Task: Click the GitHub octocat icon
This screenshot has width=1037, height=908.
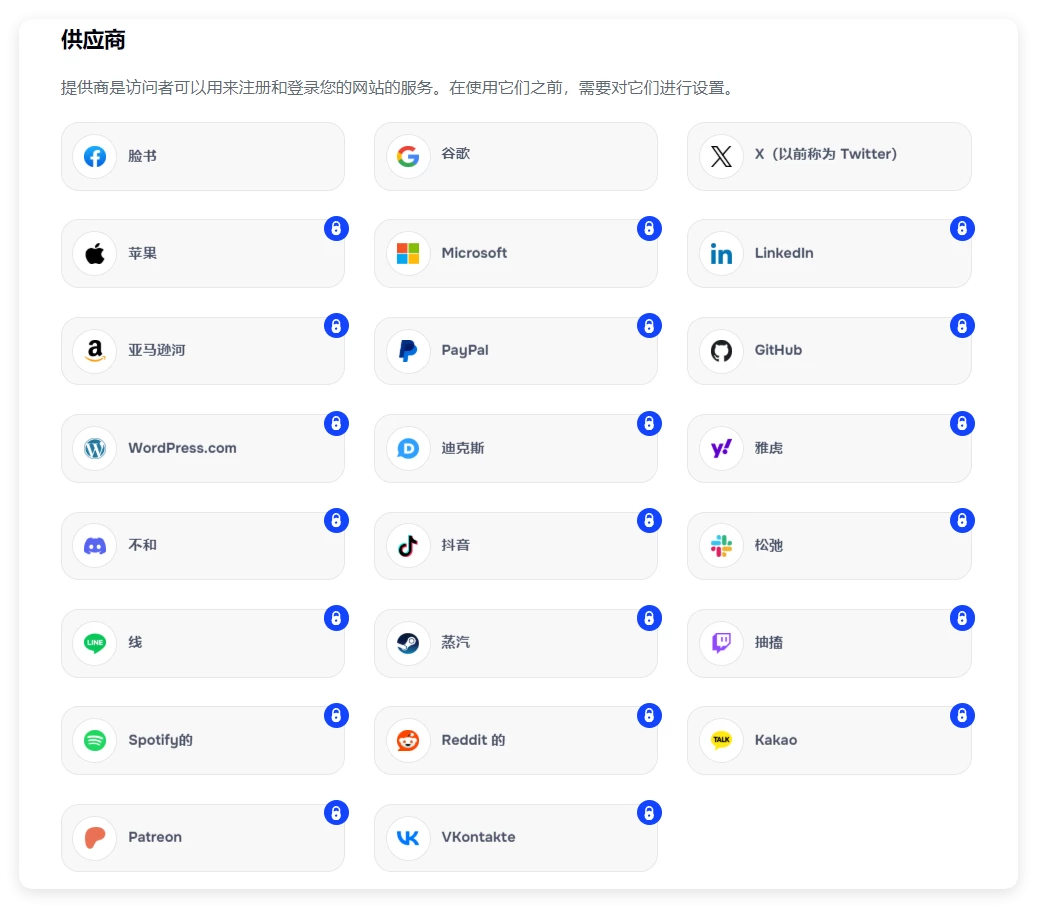Action: (x=721, y=351)
